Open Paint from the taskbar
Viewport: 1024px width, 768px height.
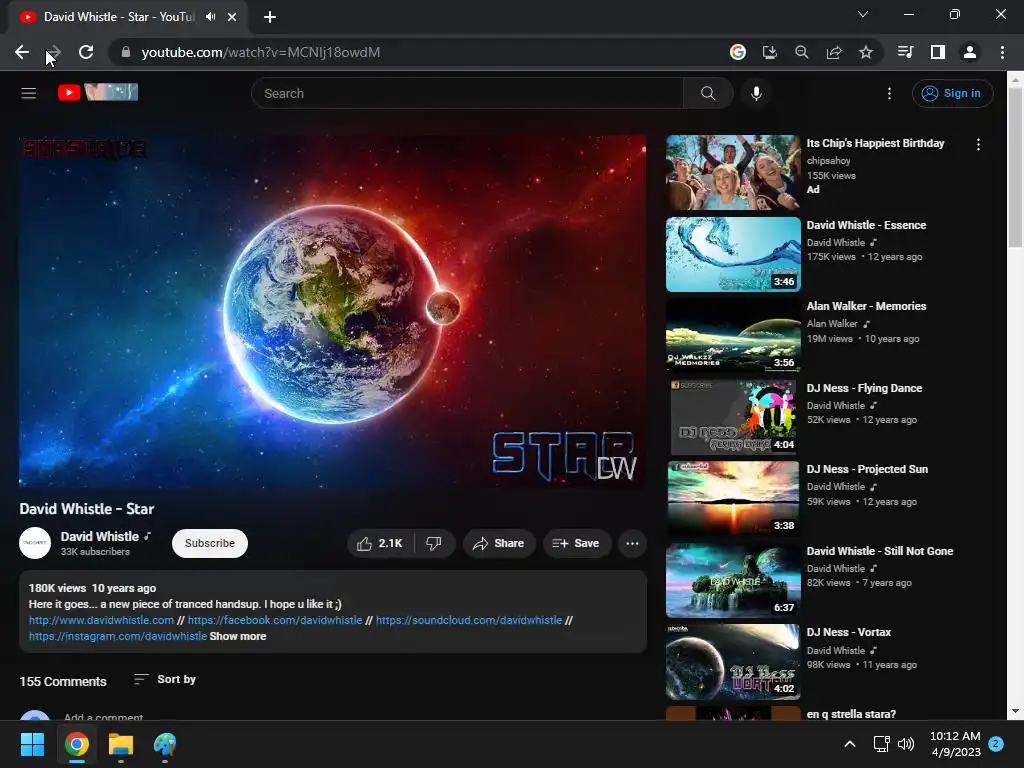coord(165,744)
